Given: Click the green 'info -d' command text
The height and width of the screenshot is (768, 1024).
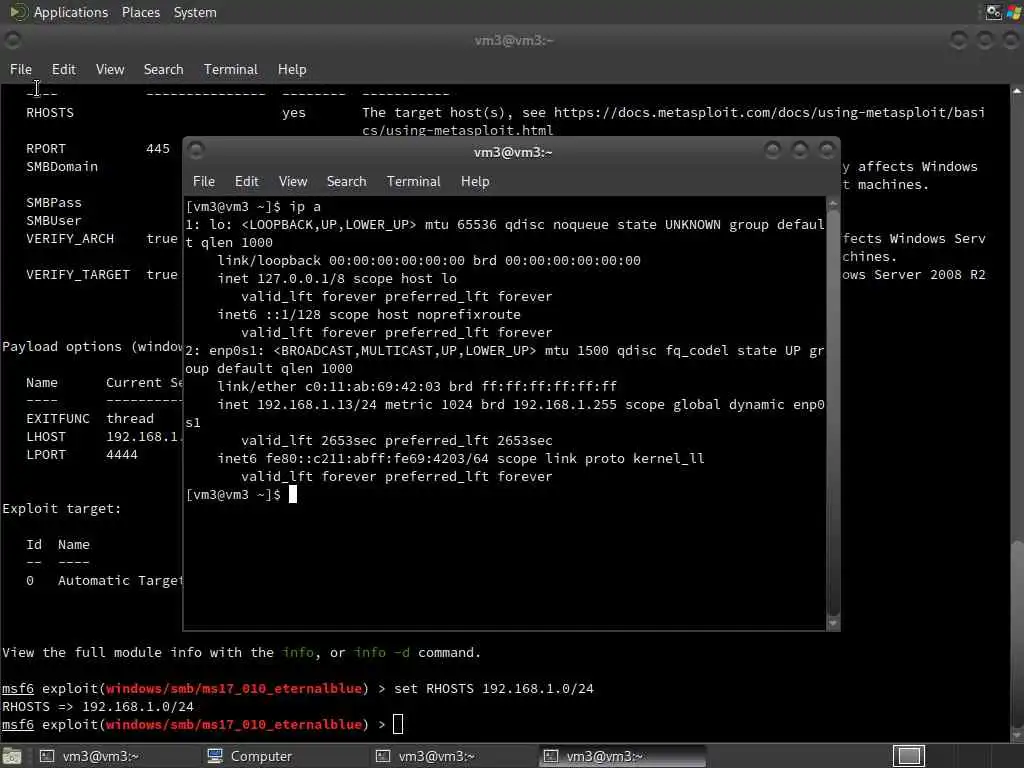Looking at the screenshot, I should tap(382, 652).
